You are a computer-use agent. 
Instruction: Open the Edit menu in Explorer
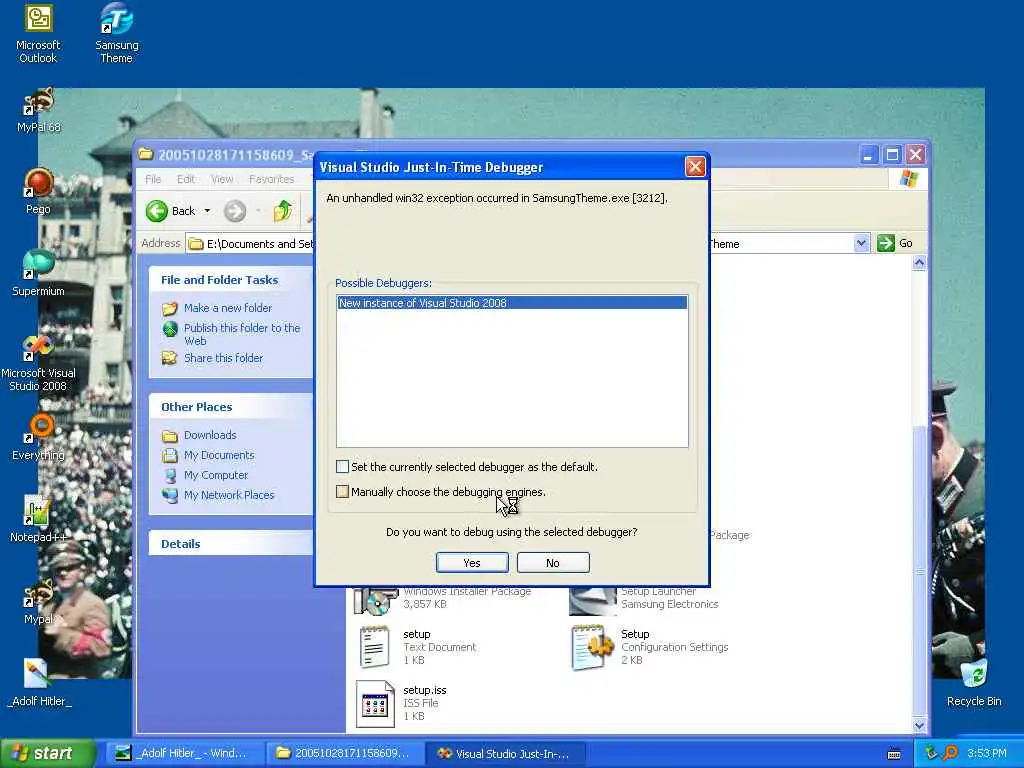tap(185, 179)
